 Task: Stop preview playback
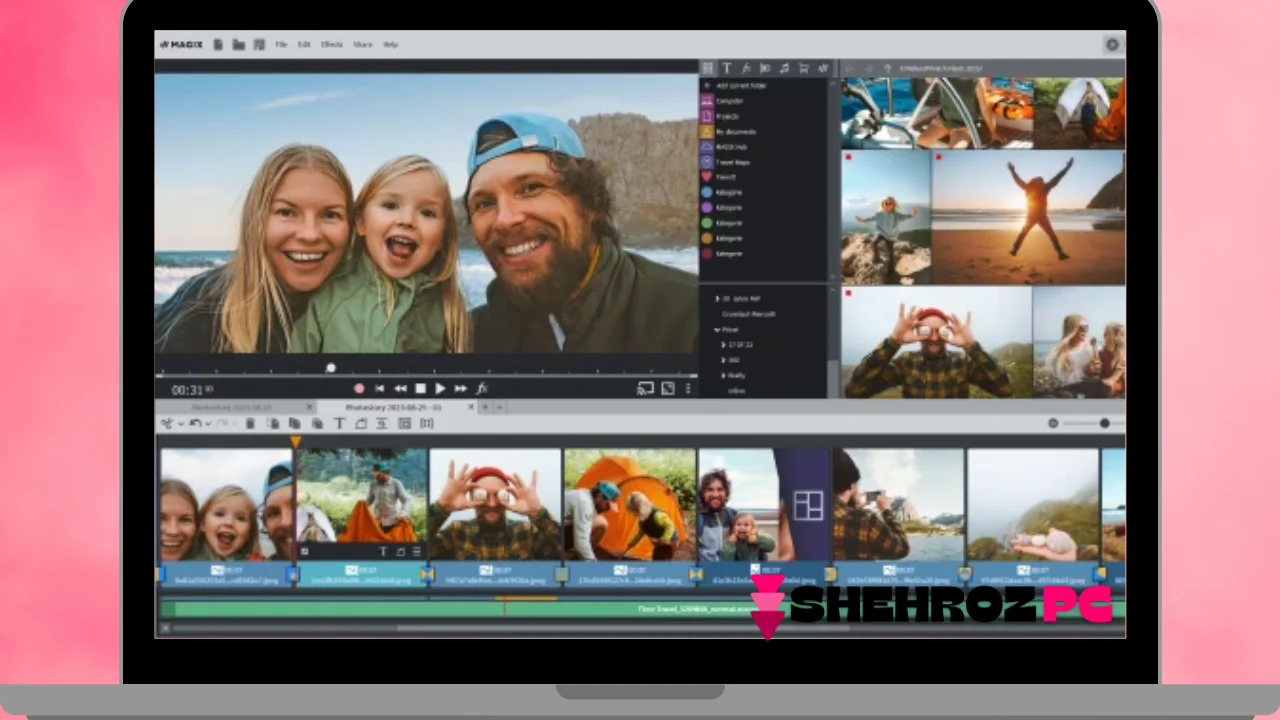[x=421, y=388]
